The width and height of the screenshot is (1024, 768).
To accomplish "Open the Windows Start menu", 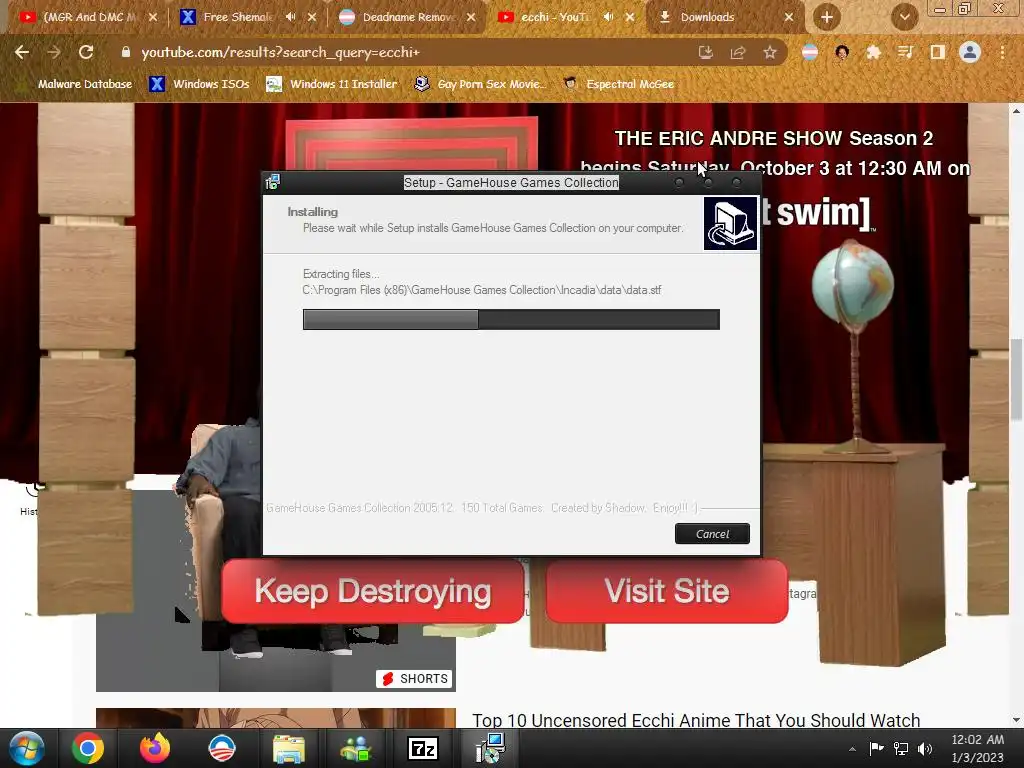I will click(x=27, y=748).
